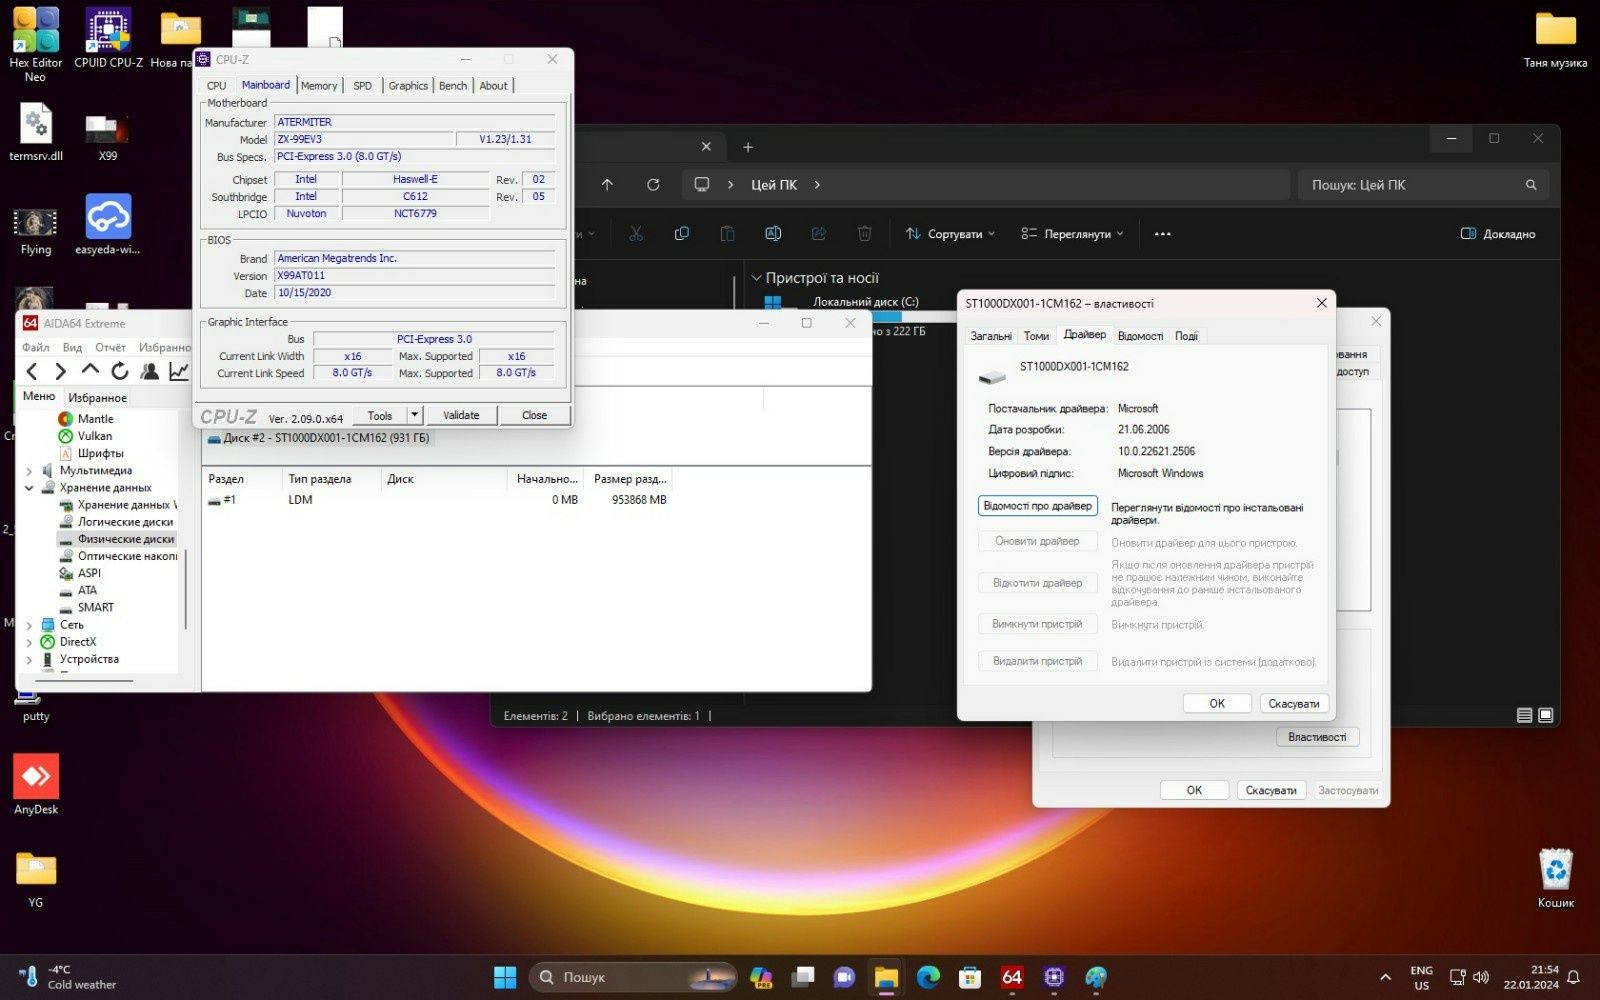
Task: Open the Explorer three-dots more menu
Action: click(1162, 234)
